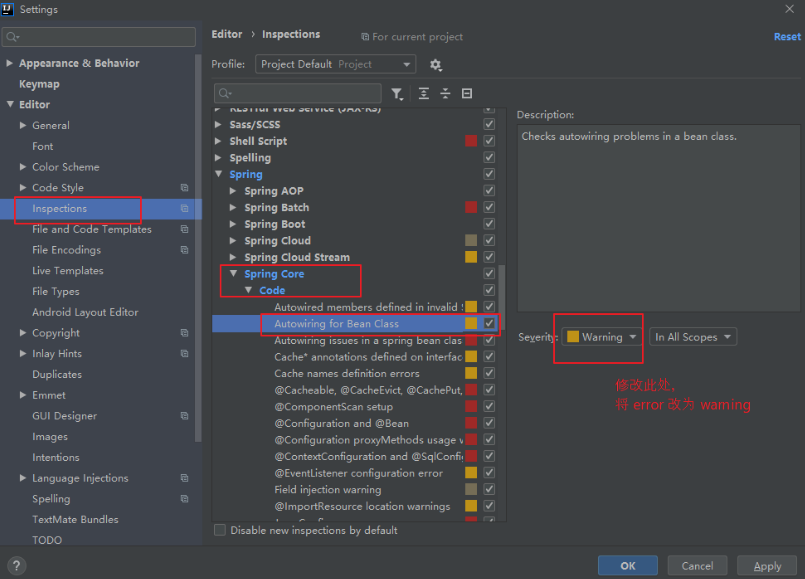Open the profile gear settings icon
Screen dimensions: 805x579
(435, 65)
